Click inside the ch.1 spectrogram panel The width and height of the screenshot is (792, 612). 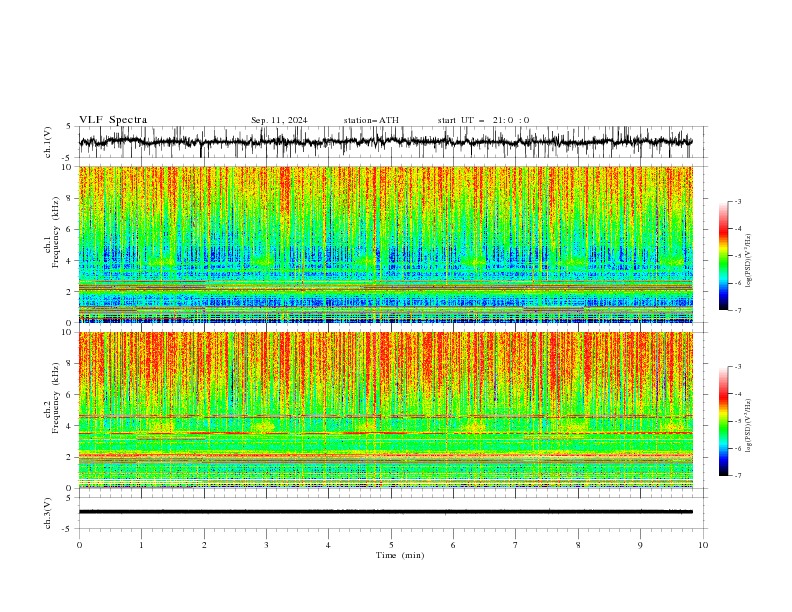pos(386,244)
